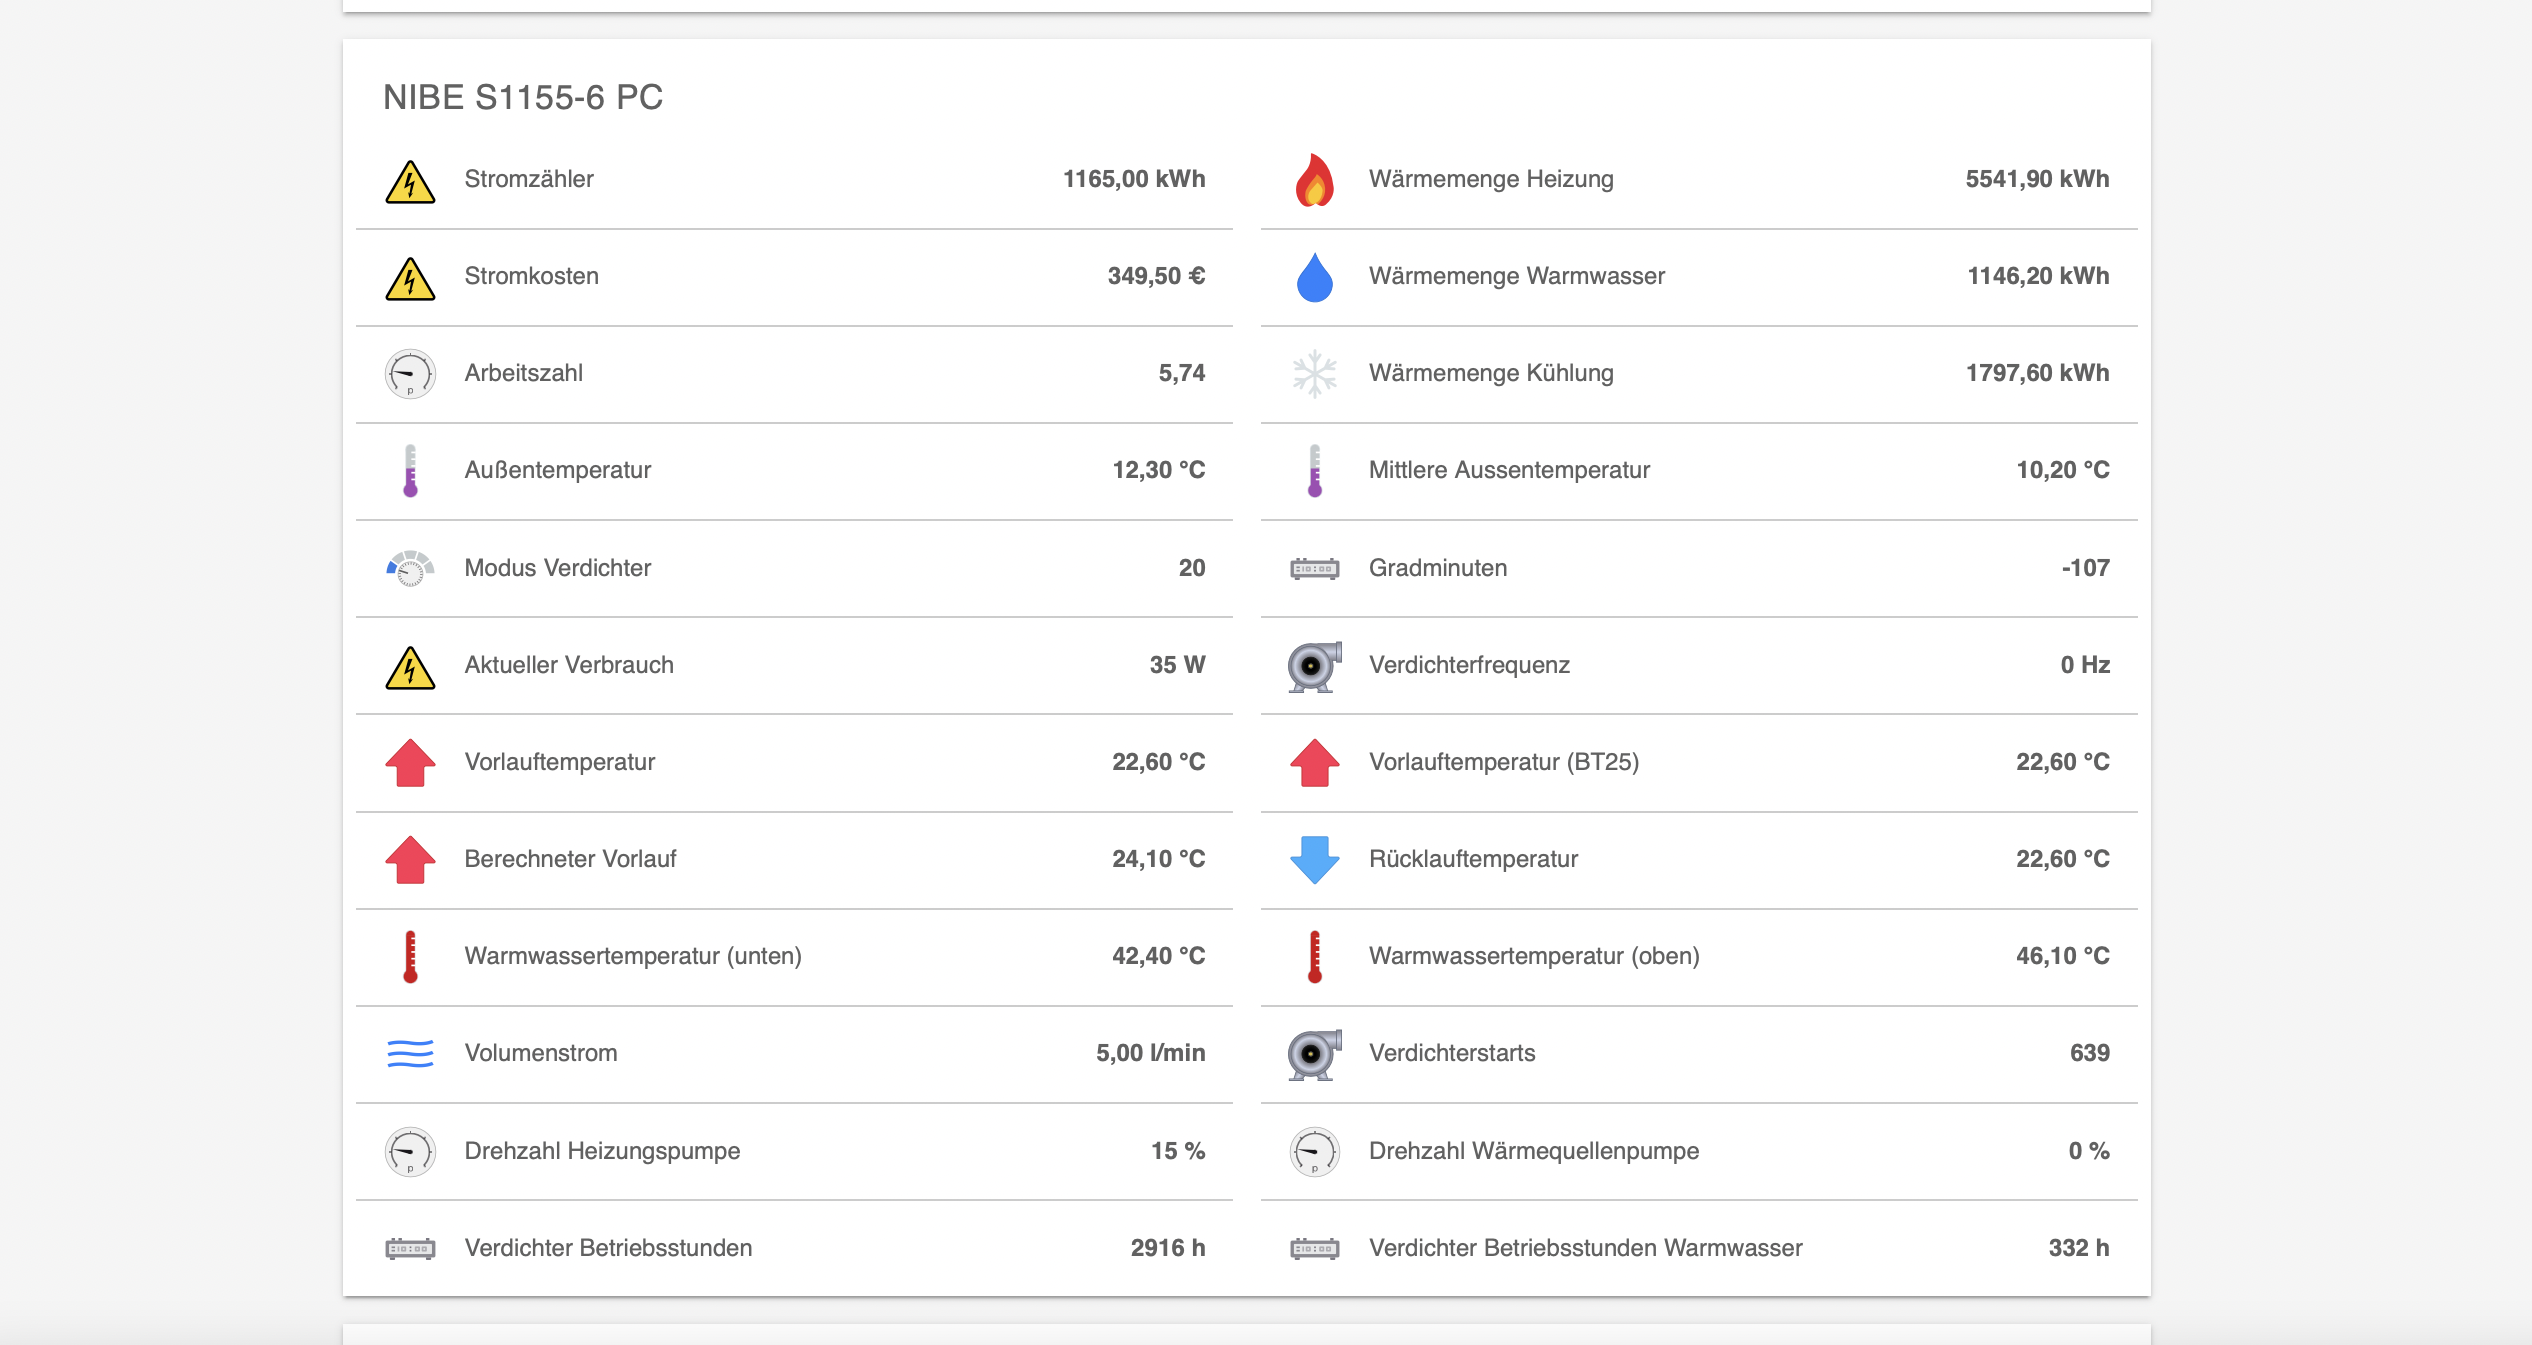
Task: Click the Volumenstrom wave icon
Action: [x=410, y=1053]
